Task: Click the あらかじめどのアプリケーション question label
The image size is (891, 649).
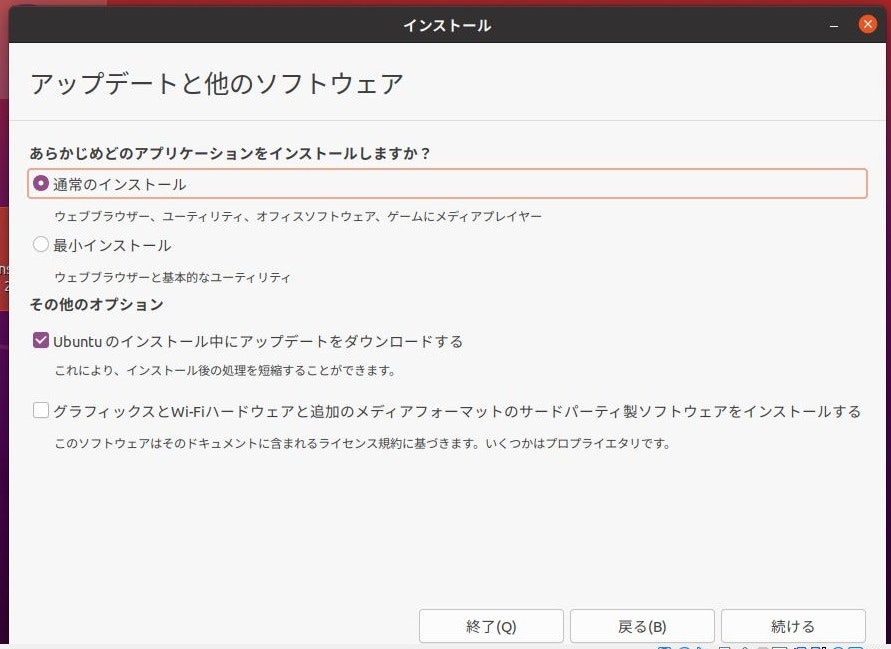Action: 230,153
